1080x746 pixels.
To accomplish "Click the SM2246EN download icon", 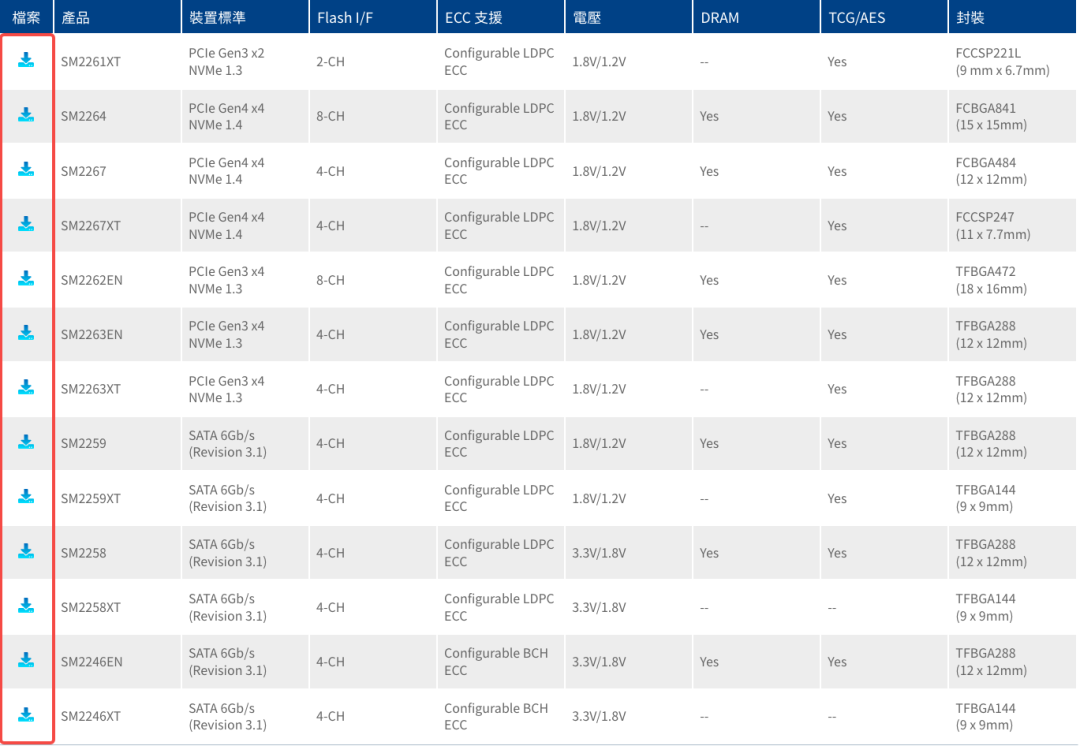I will (x=26, y=660).
